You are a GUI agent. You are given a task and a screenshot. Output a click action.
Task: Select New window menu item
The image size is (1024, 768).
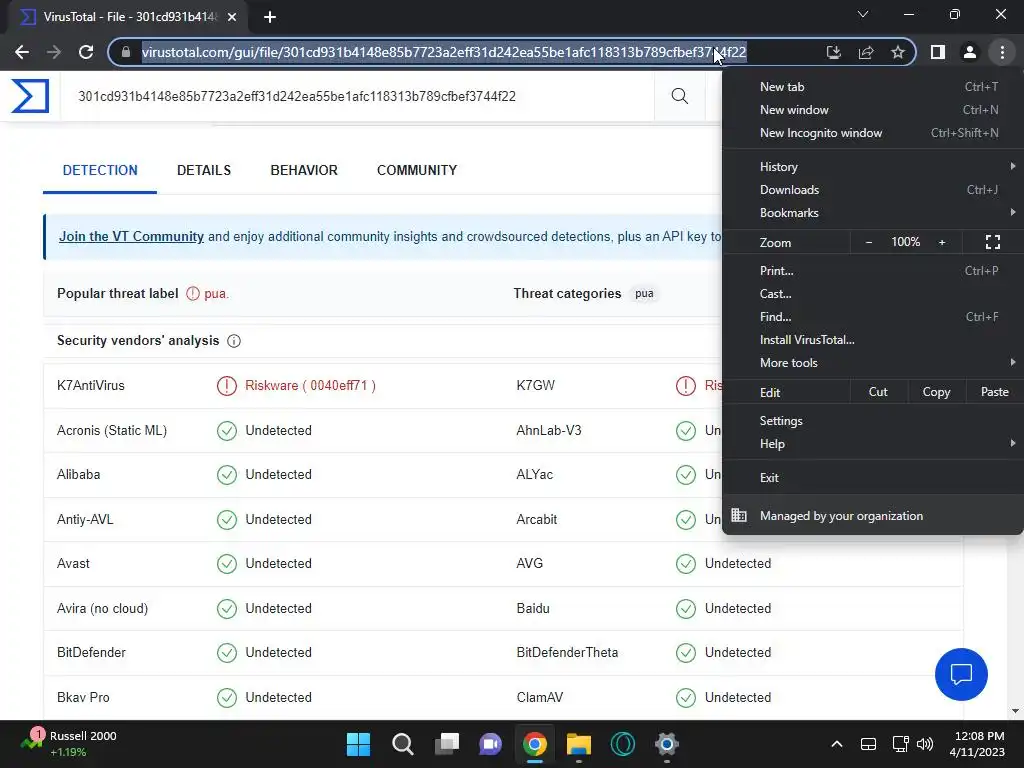tap(872, 110)
